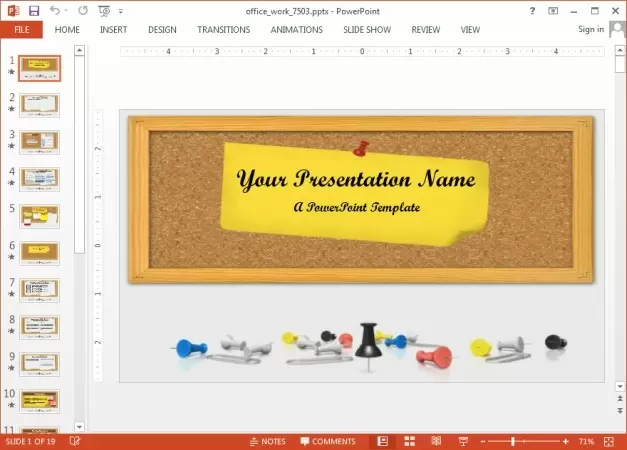Screen dimensions: 627x450
Task: Open PowerPoint Help question mark
Action: [532, 10]
